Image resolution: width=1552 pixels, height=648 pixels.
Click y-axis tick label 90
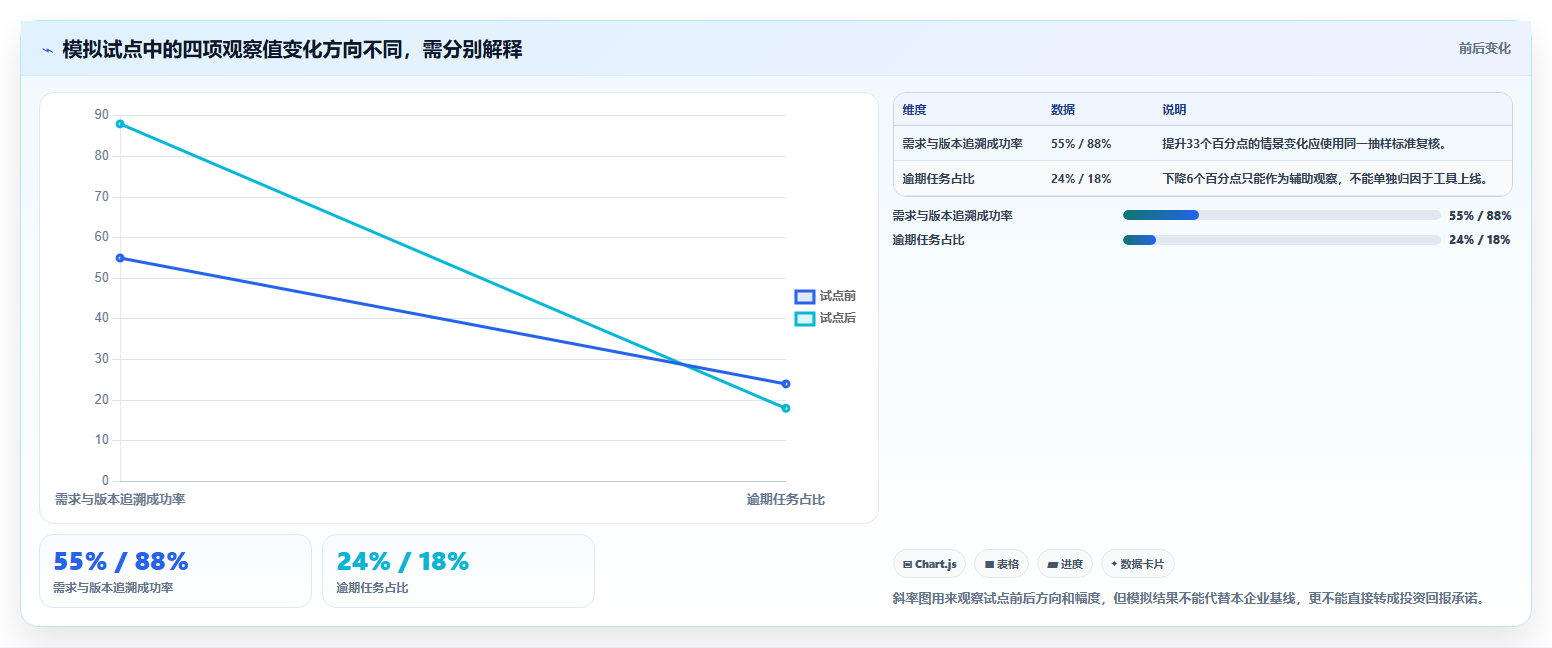(x=102, y=115)
